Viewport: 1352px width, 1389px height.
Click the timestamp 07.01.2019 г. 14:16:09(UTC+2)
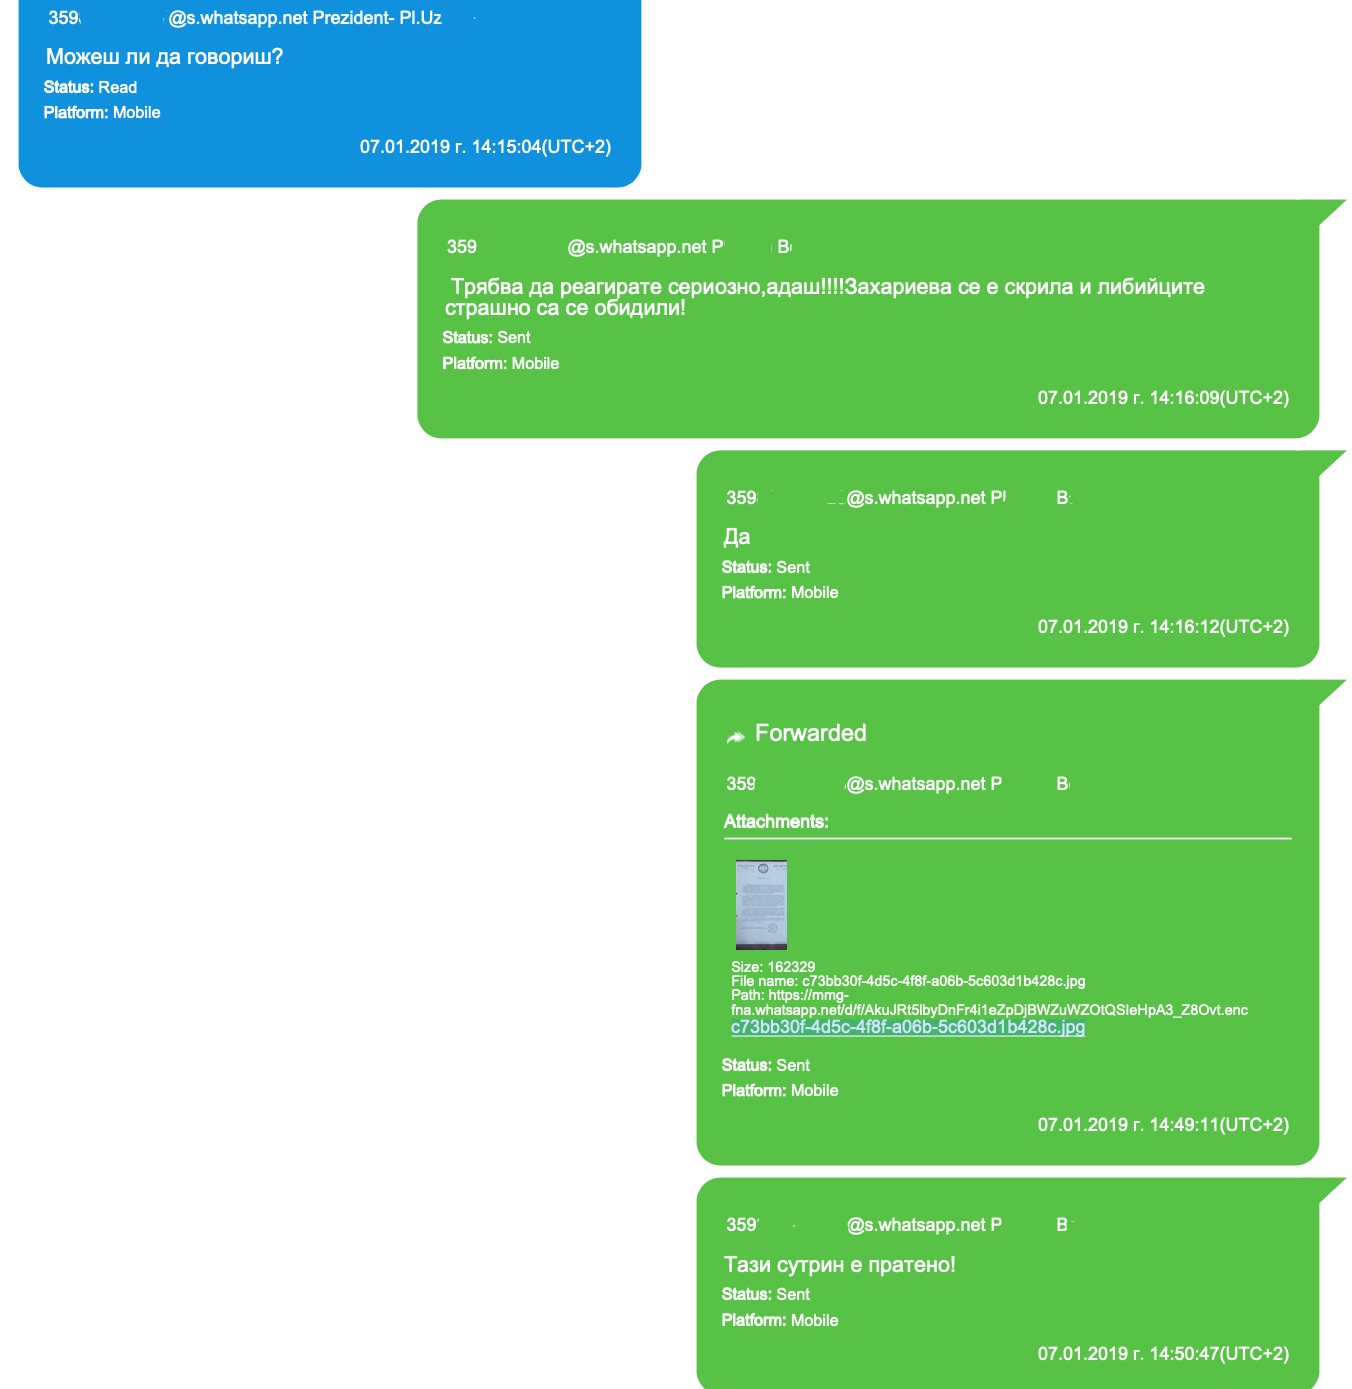point(1163,398)
